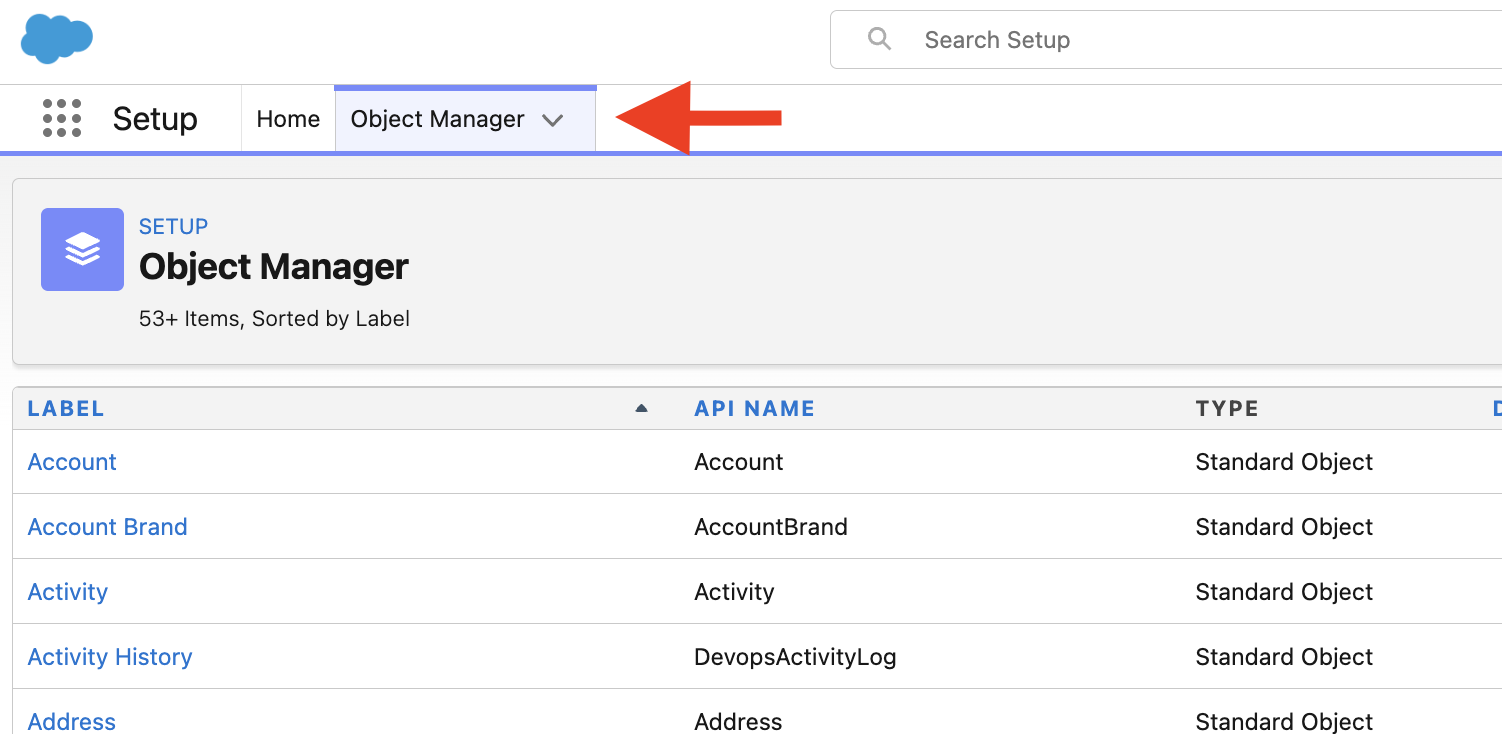This screenshot has width=1502, height=734.
Task: Click Standard Object in Activity History row
Action: [1284, 657]
